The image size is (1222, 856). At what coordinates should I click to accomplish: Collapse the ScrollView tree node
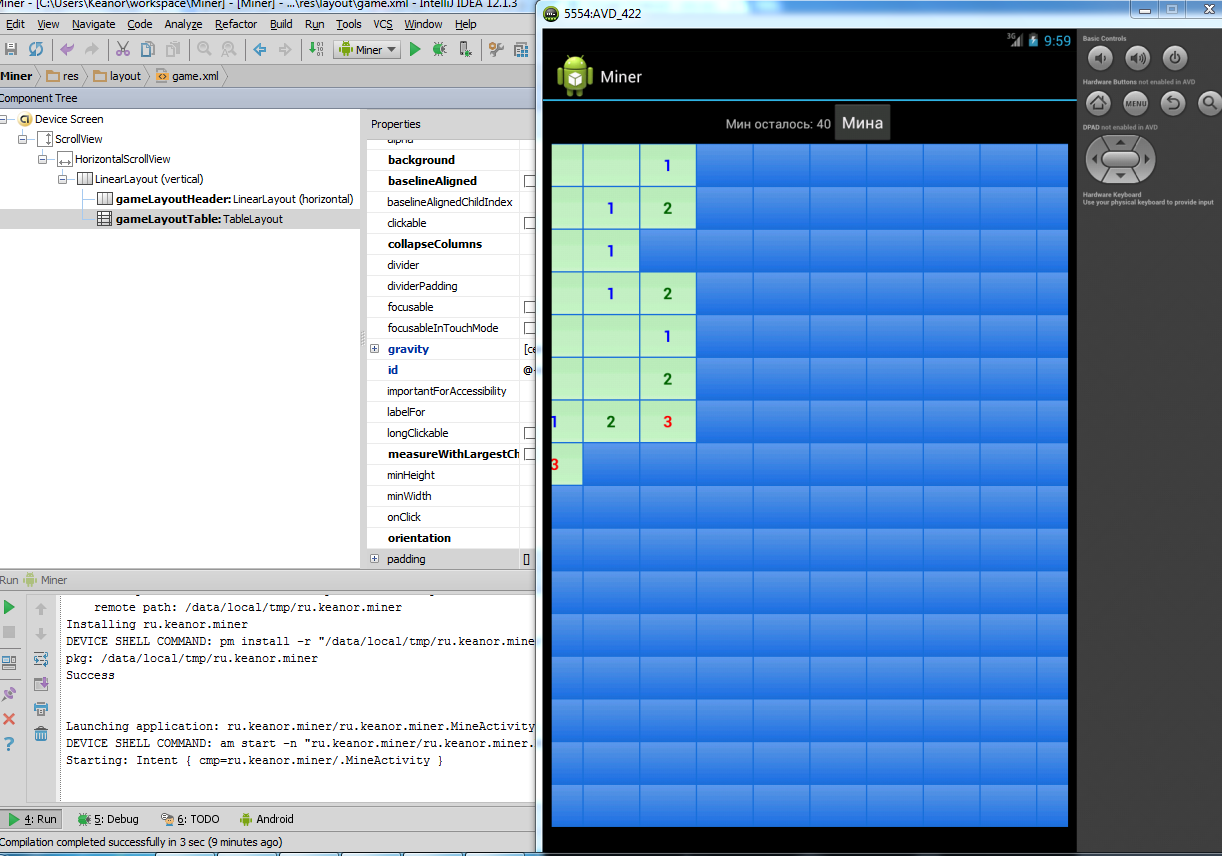click(23, 139)
